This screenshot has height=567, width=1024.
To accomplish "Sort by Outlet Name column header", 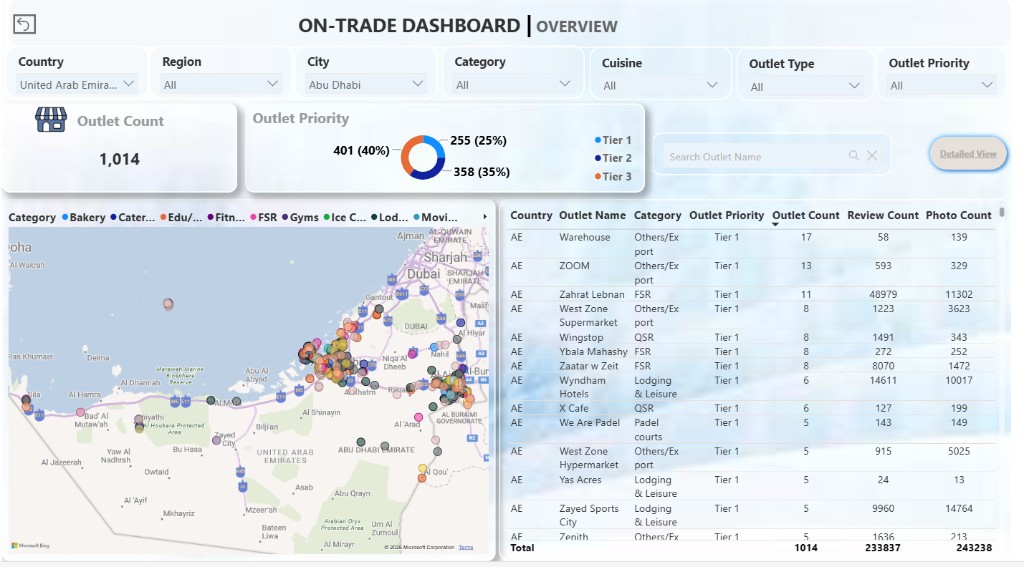I will point(592,215).
